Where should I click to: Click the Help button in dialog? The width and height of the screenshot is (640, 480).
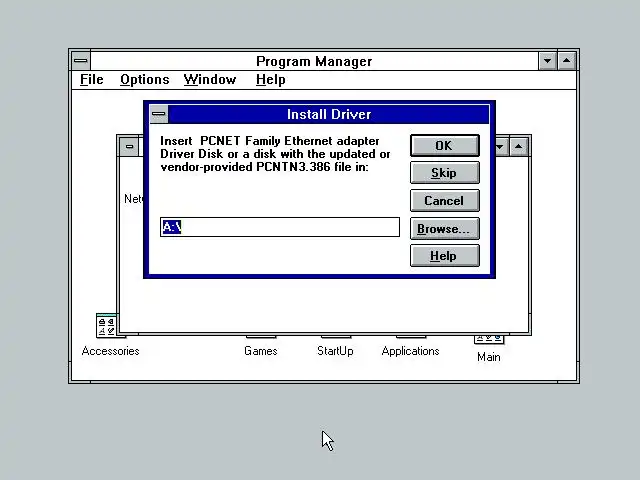coord(444,256)
